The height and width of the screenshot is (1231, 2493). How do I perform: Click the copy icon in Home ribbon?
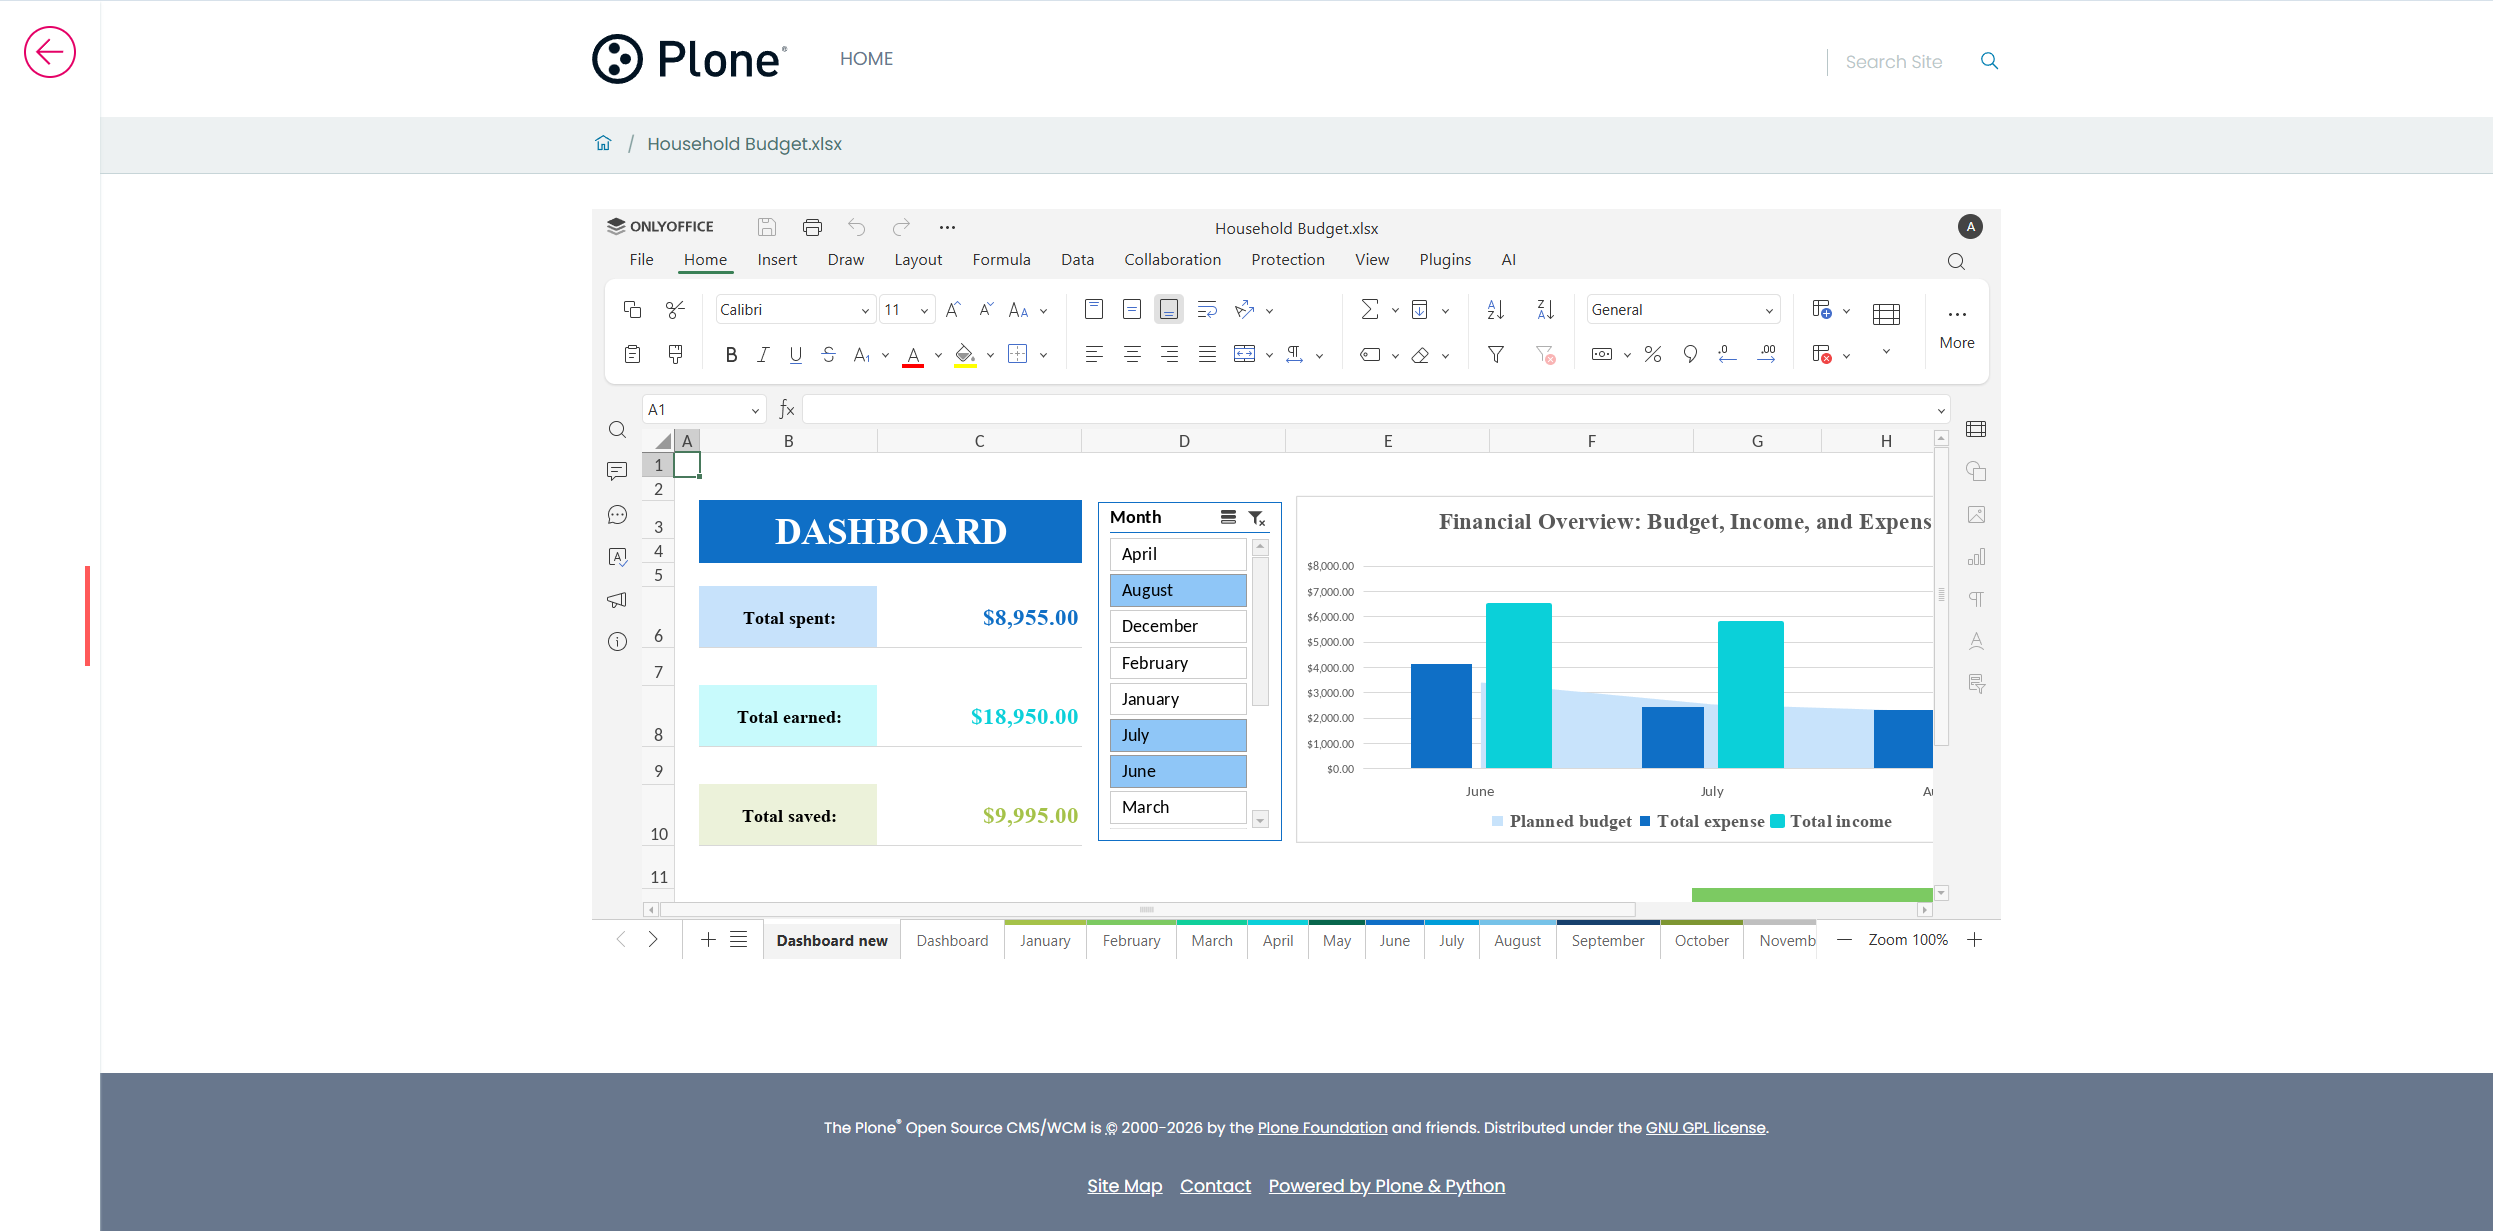[632, 309]
